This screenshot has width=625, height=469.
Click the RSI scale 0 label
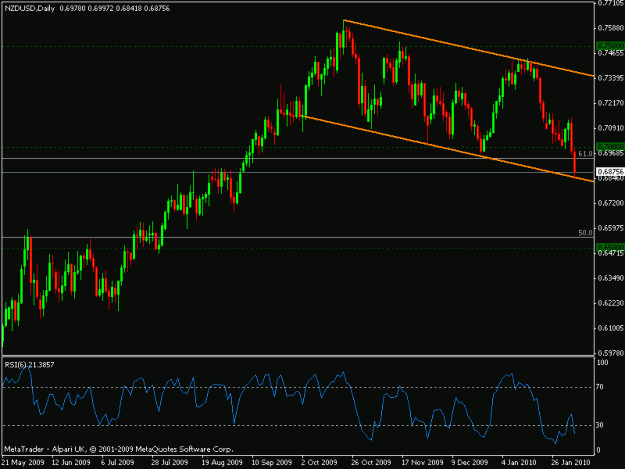598,450
